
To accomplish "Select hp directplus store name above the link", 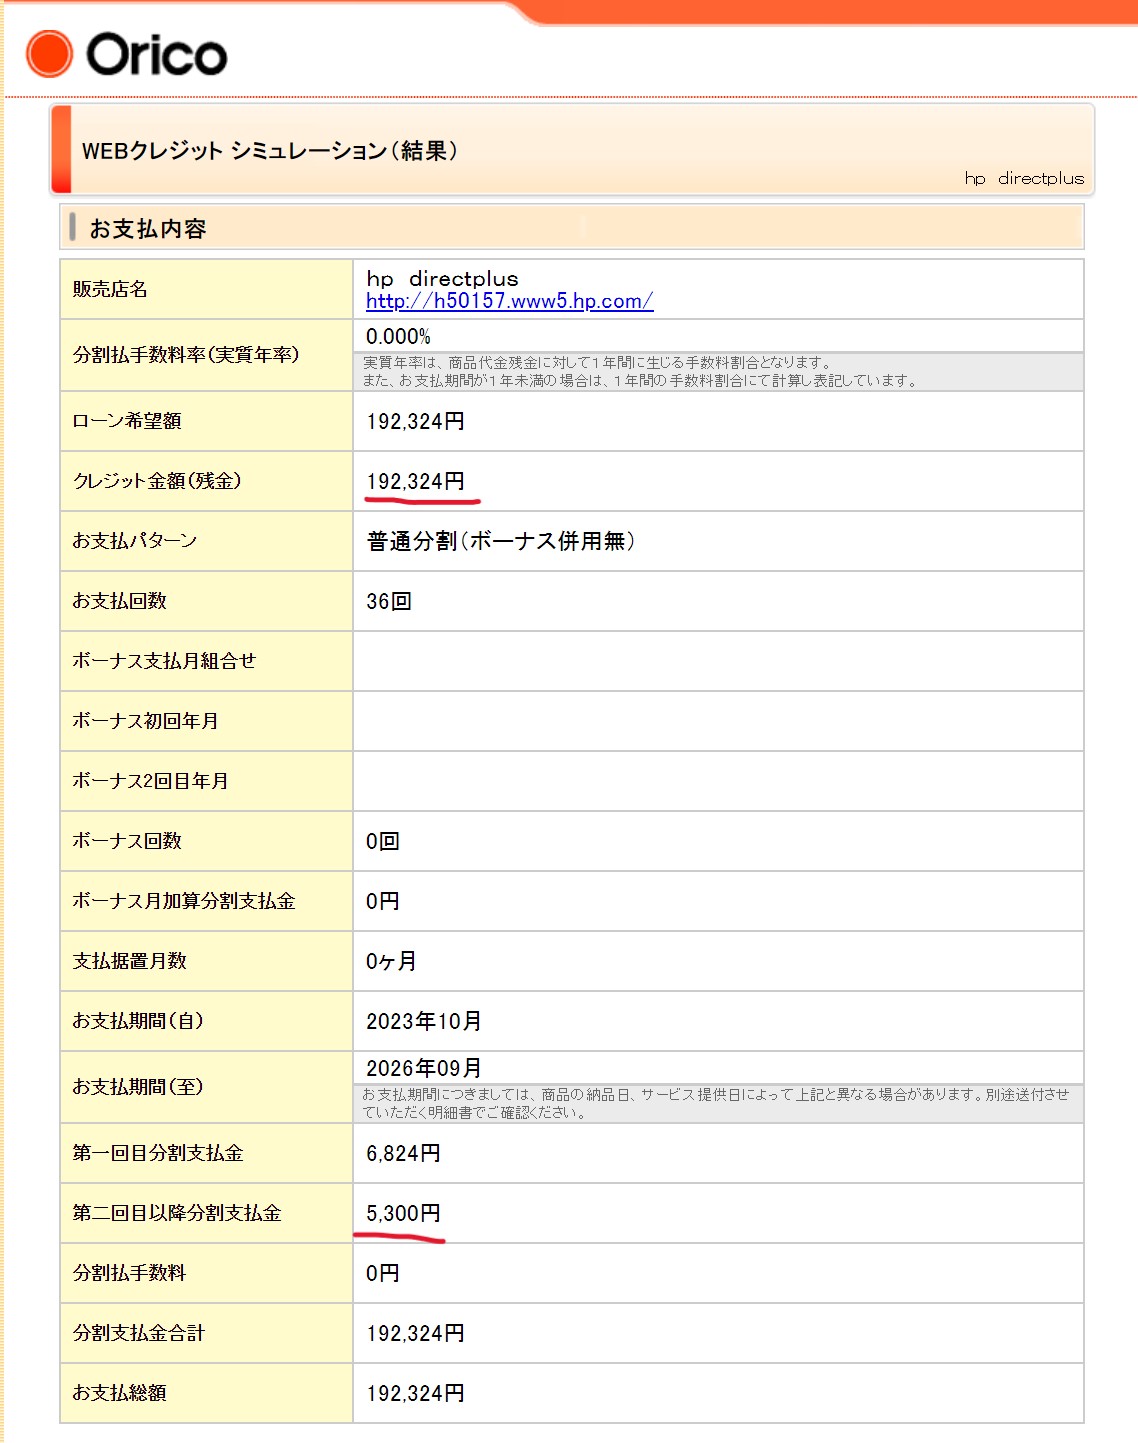I will click(x=442, y=278).
